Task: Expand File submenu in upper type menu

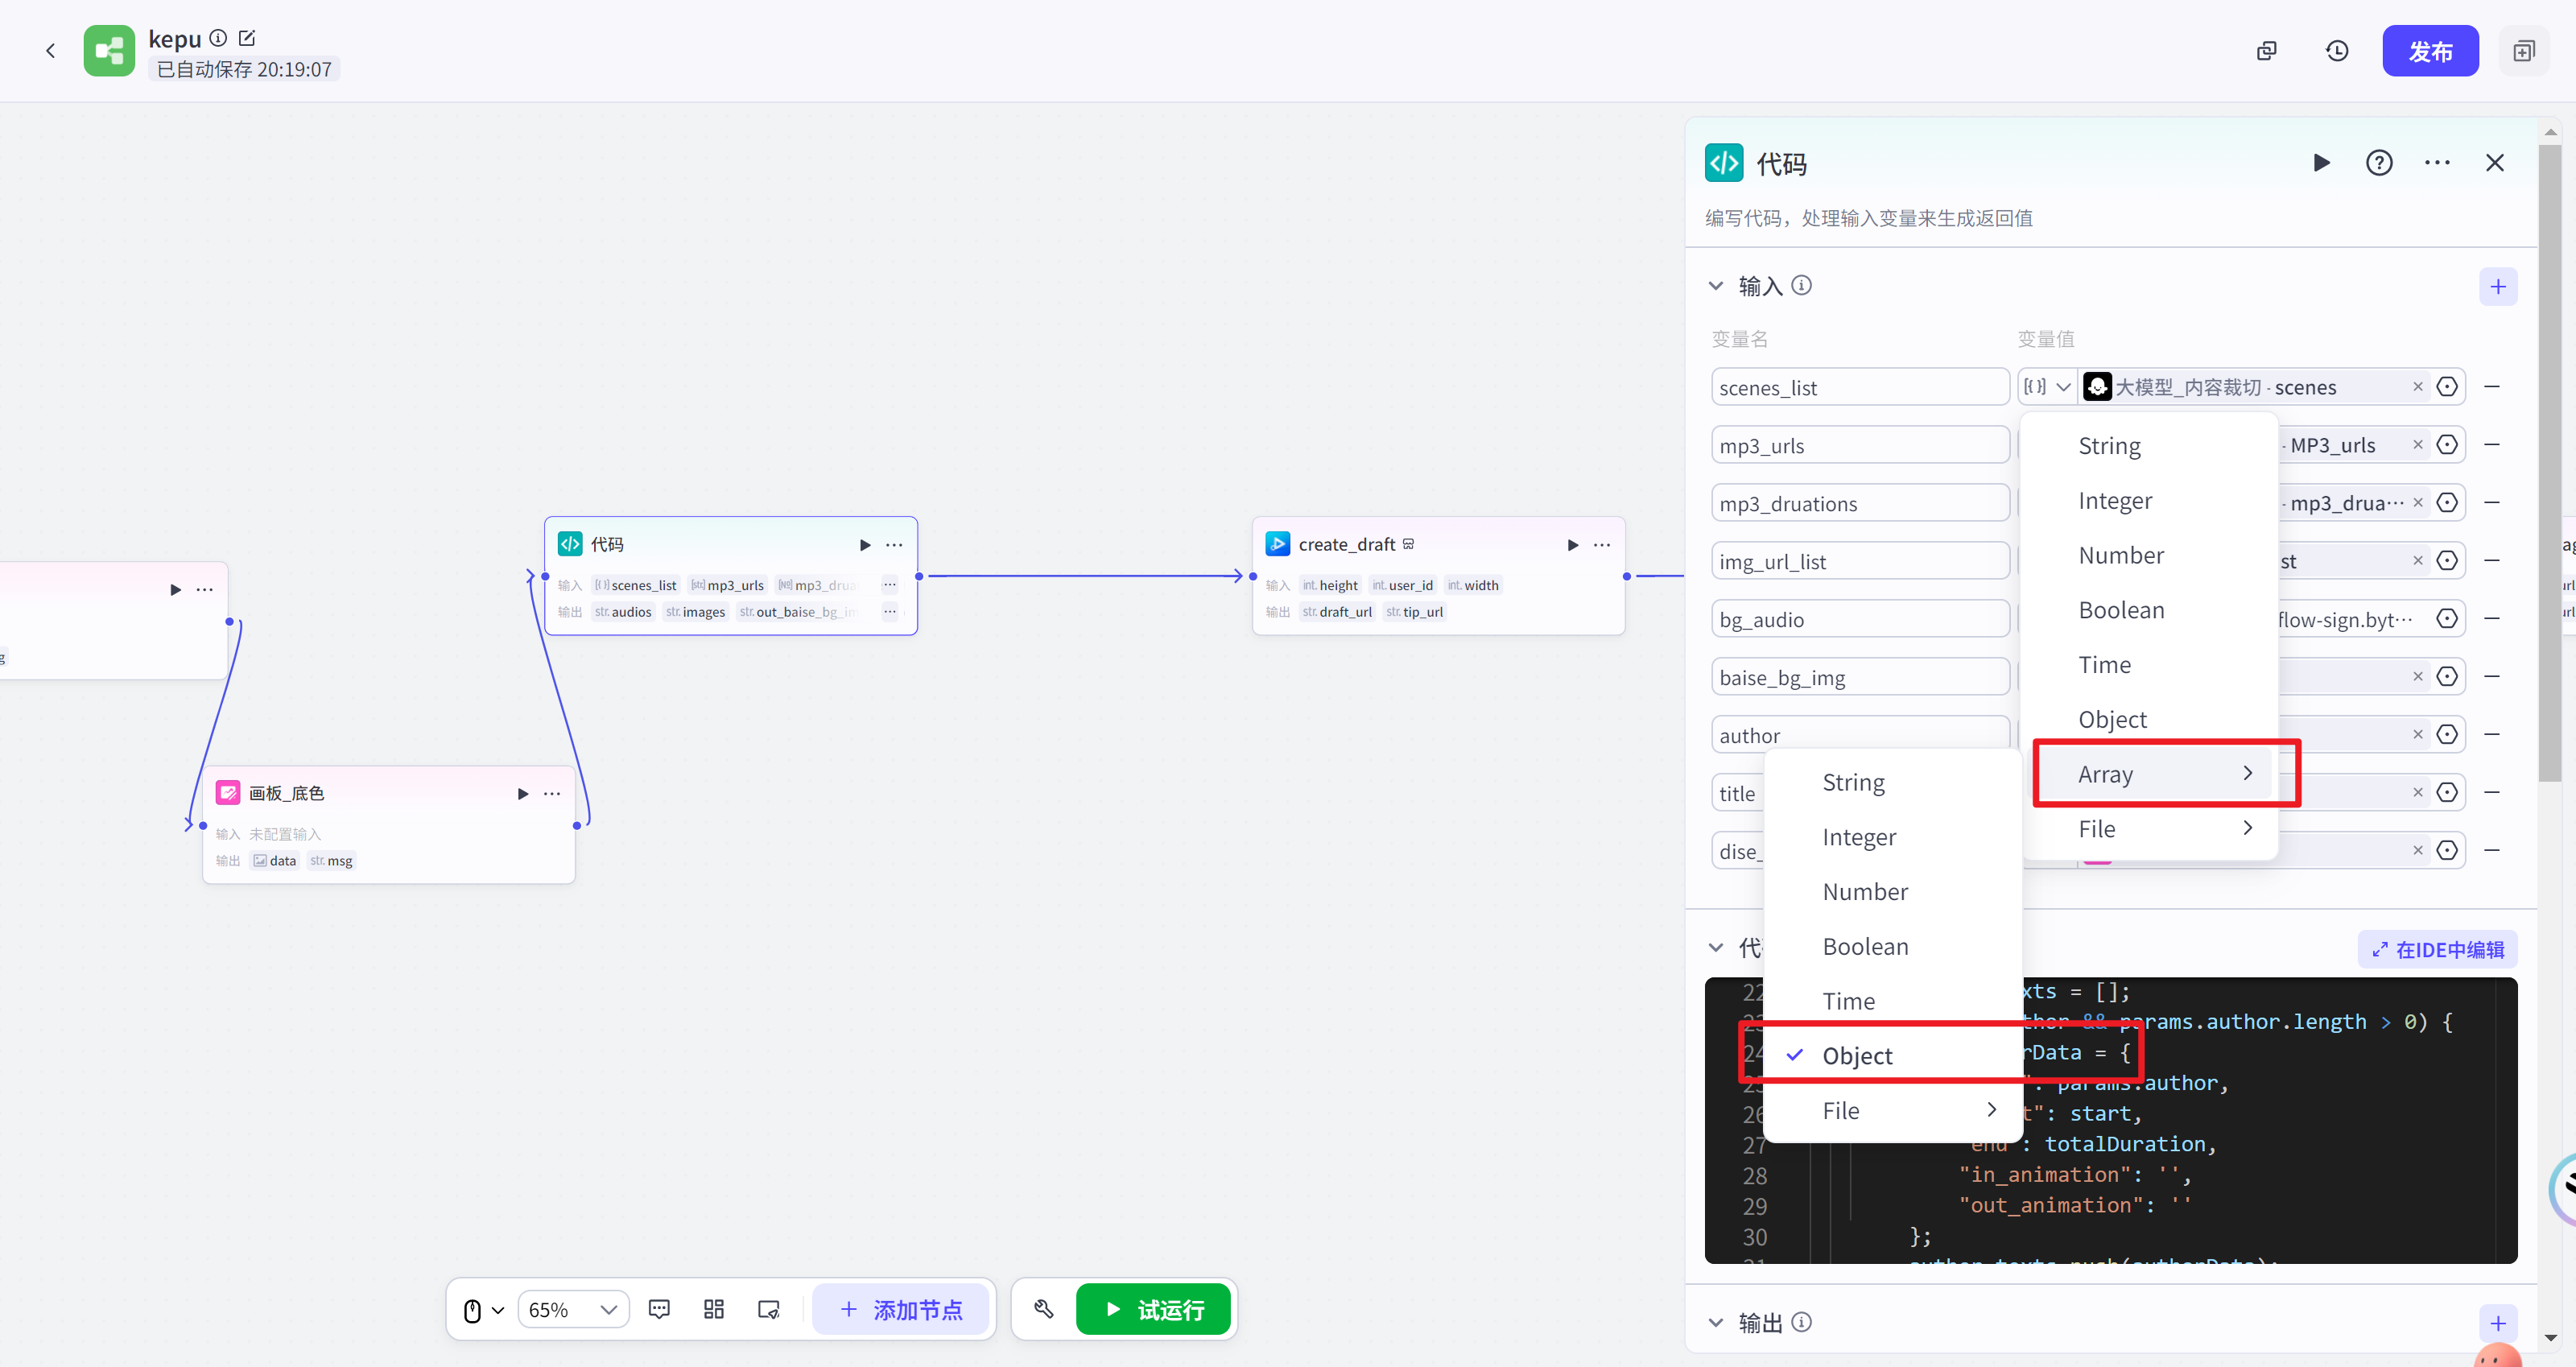Action: (2149, 829)
